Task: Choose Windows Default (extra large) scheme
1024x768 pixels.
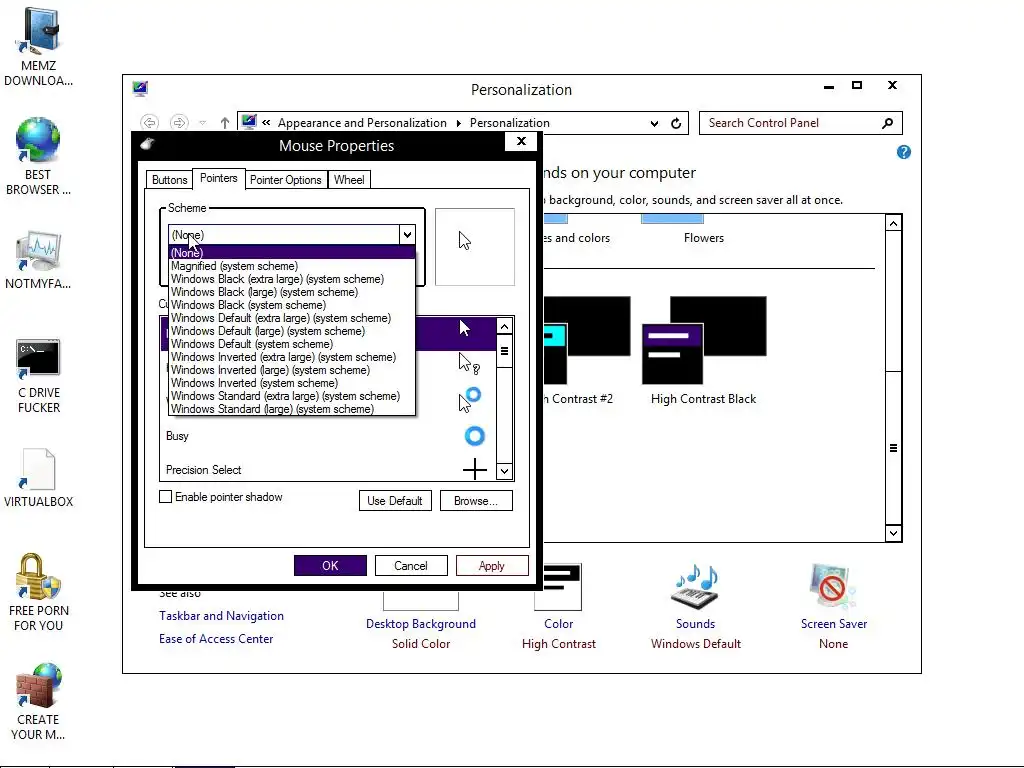Action: (292, 318)
